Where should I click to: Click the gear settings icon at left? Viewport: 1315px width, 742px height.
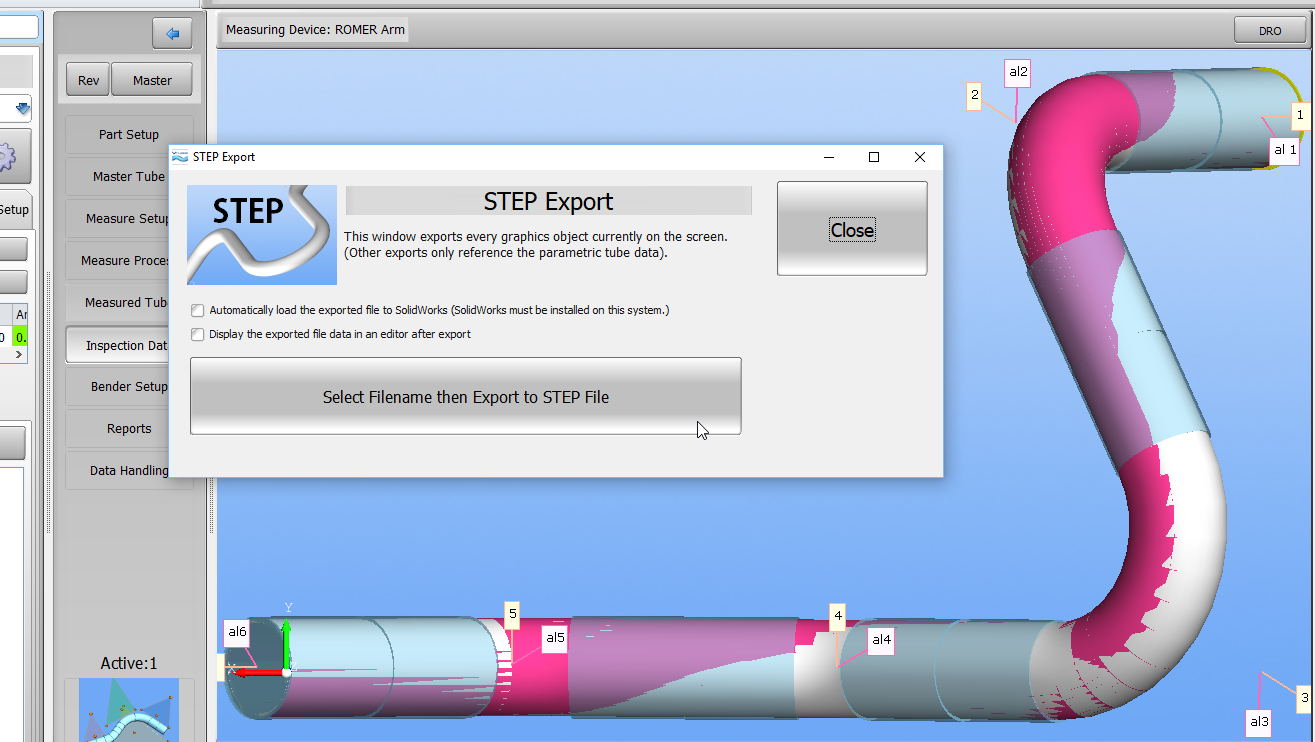pos(8,157)
